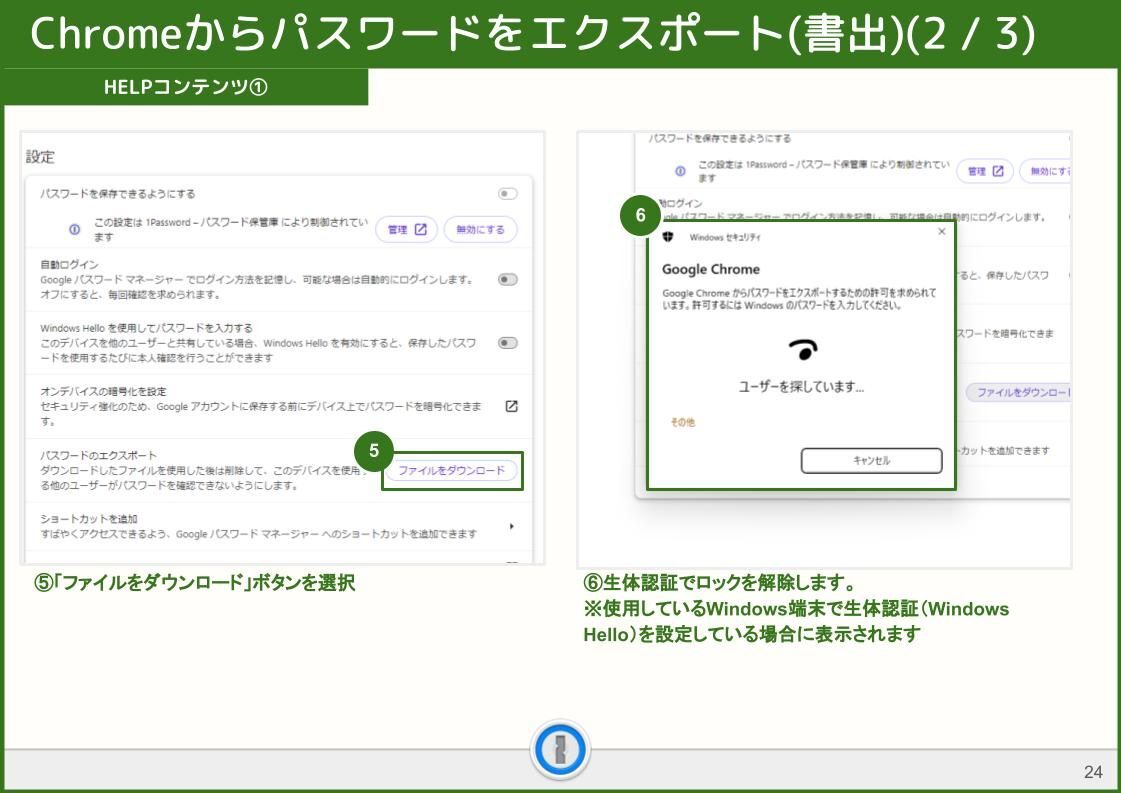This screenshot has width=1121, height=793.
Task: Click the 無効にする button in right screenshot
Action: [x=1047, y=171]
